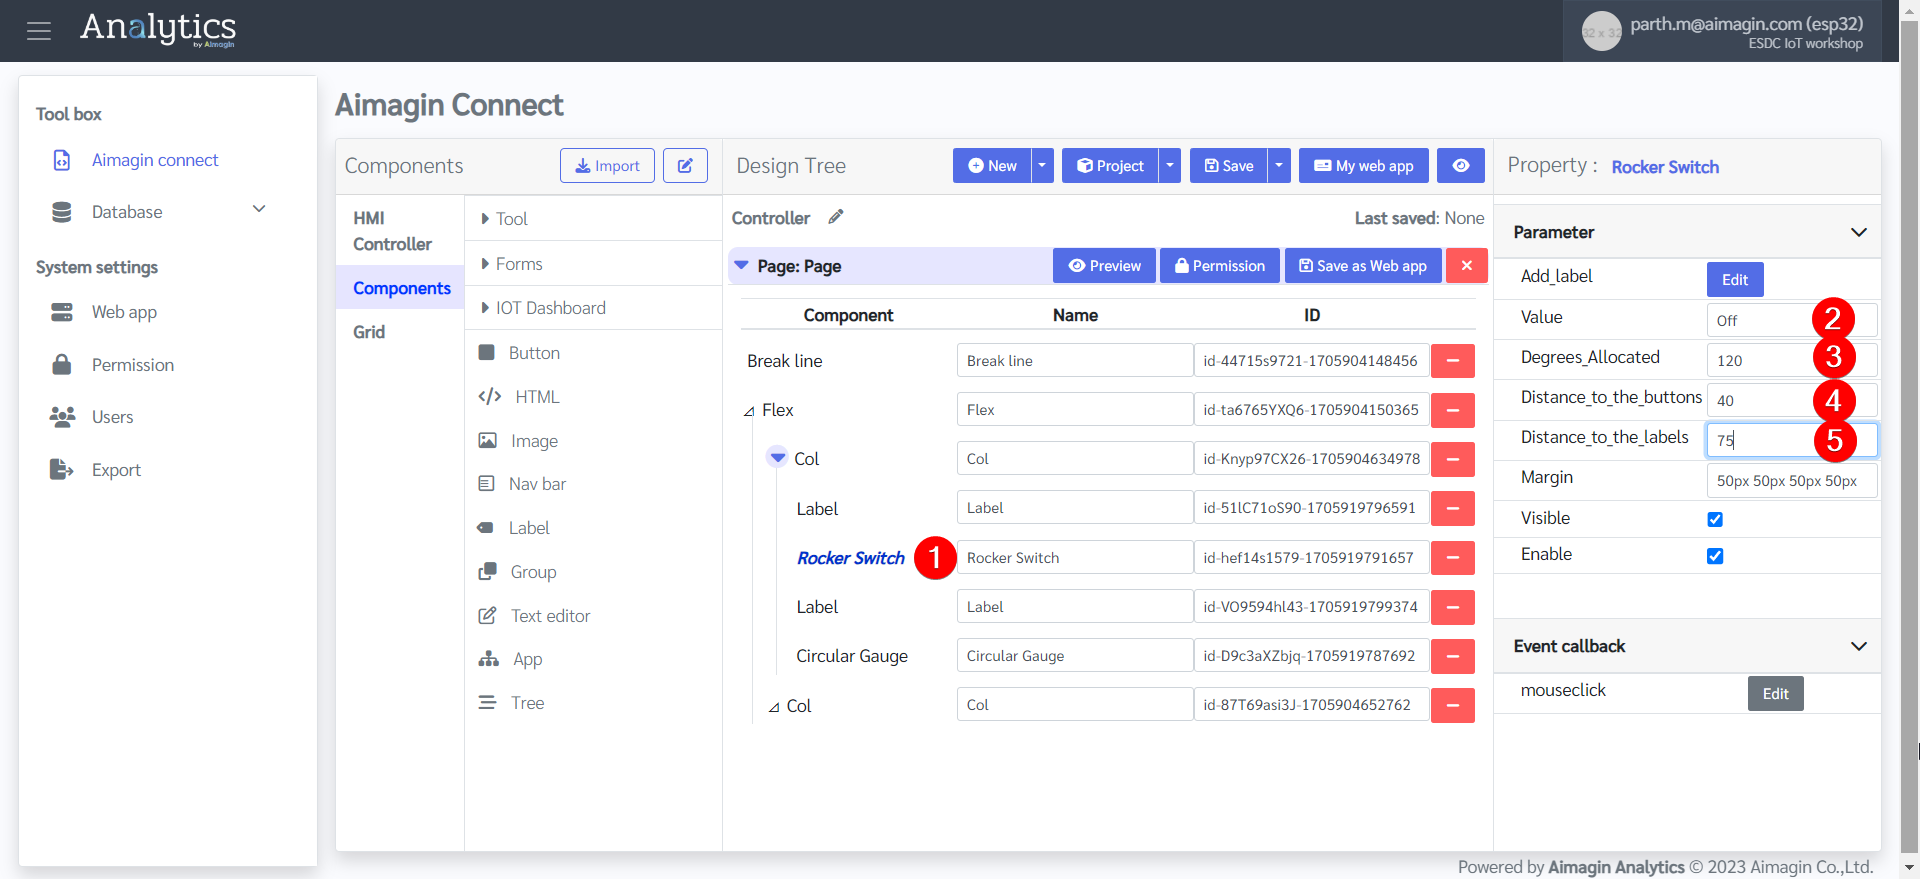Select the Tree component icon
Image resolution: width=1920 pixels, height=879 pixels.
(x=488, y=703)
